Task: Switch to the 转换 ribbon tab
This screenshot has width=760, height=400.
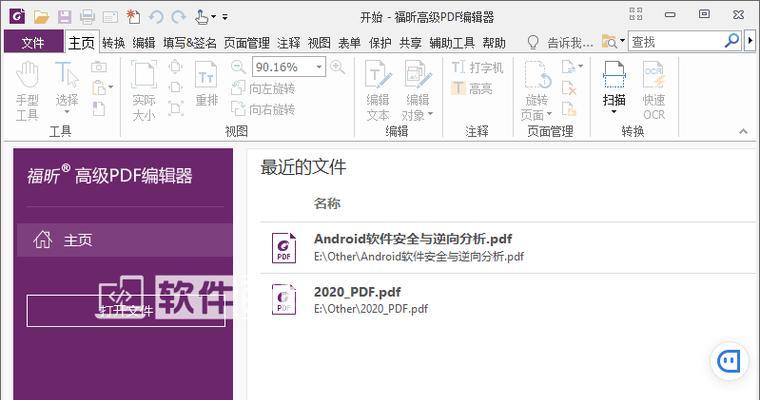Action: pos(113,43)
